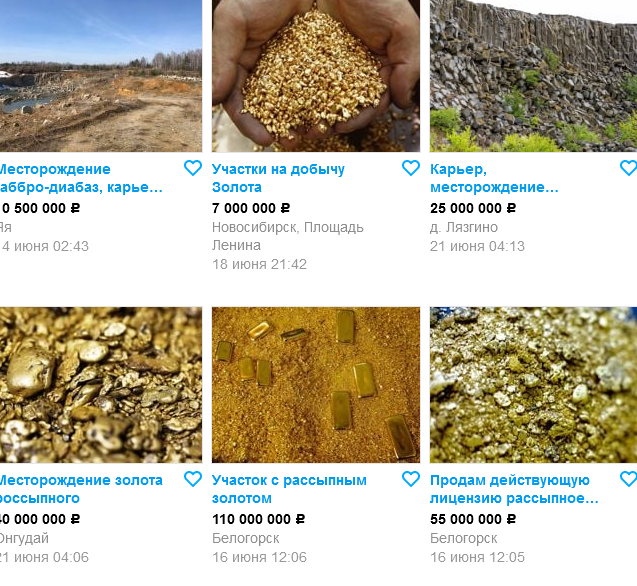Click photo of gold bars on sand
The width and height of the screenshot is (637, 586).
(x=316, y=385)
